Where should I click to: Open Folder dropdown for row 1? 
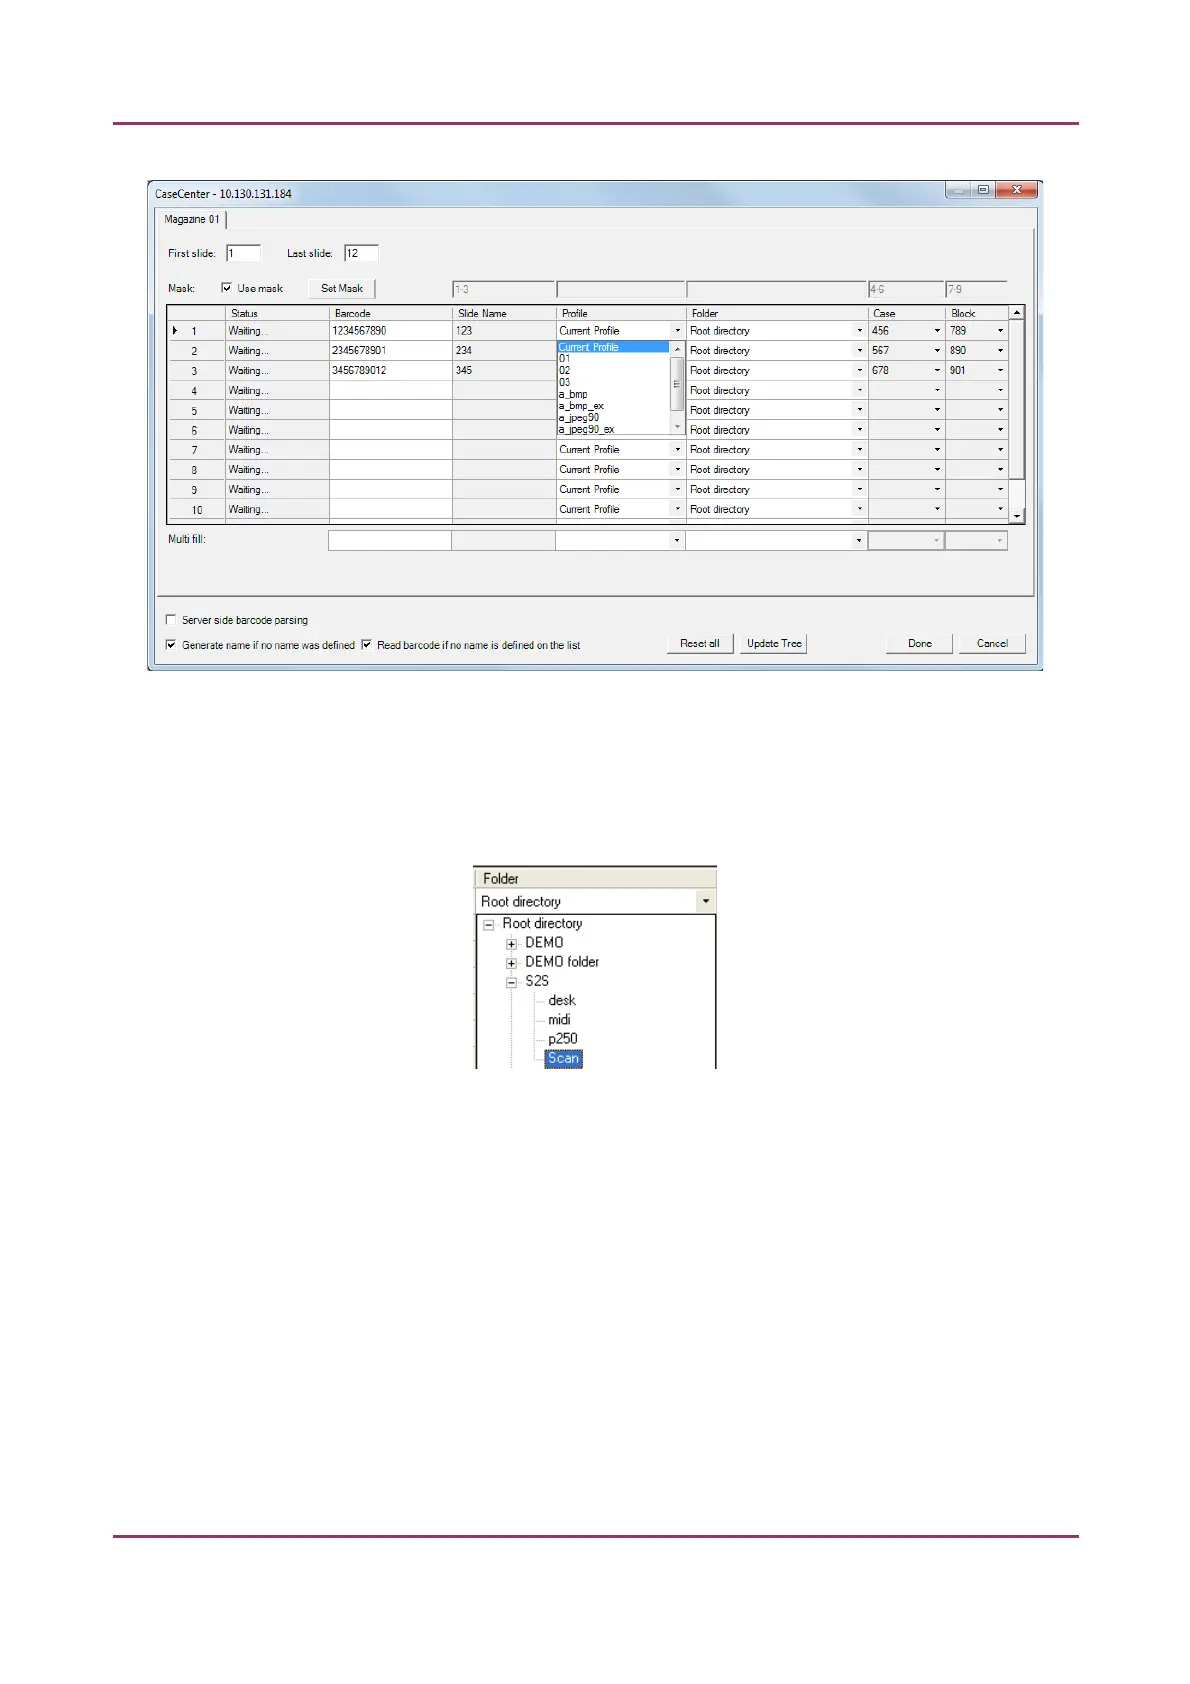859,331
